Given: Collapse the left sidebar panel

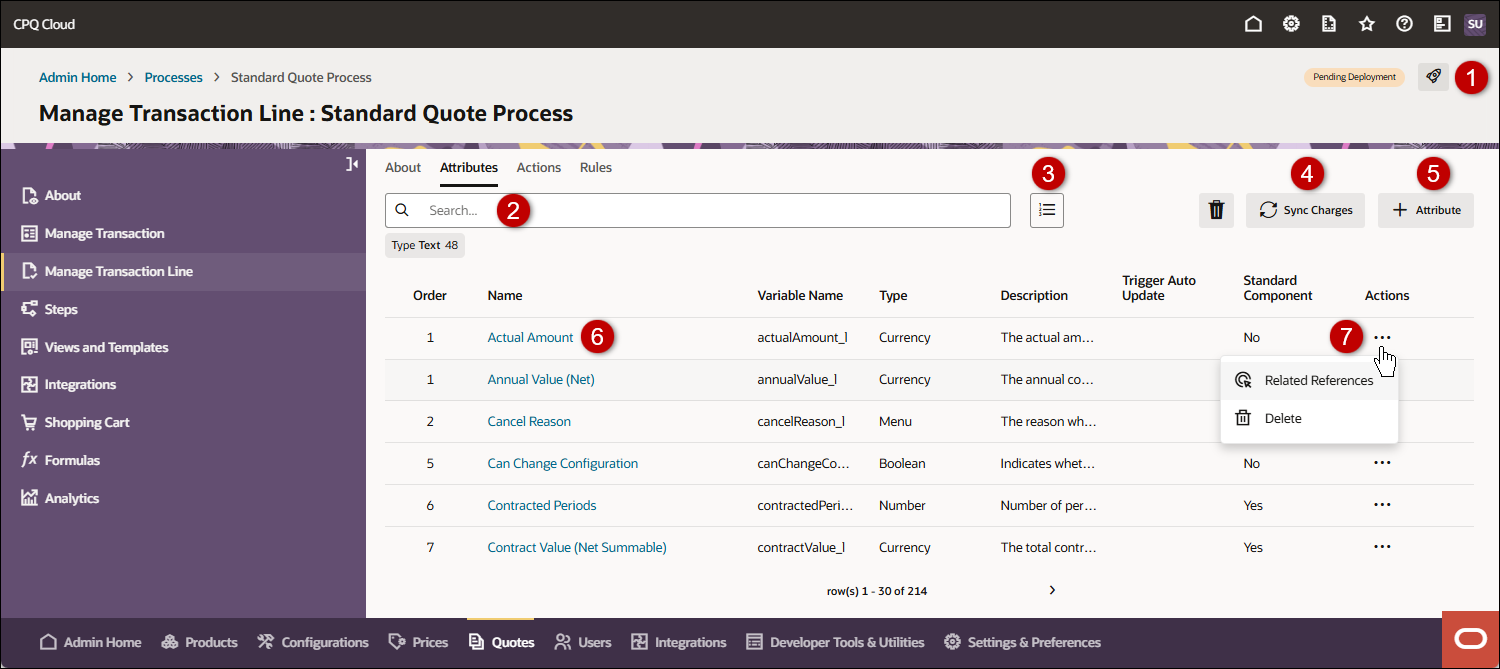Looking at the screenshot, I should (x=352, y=164).
